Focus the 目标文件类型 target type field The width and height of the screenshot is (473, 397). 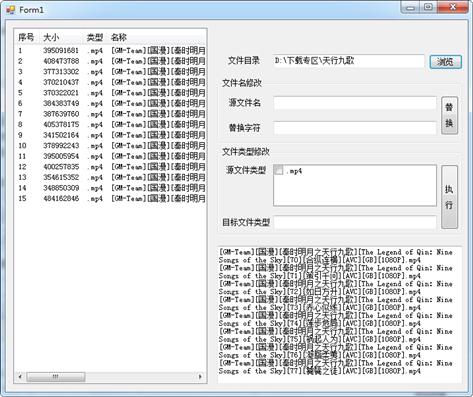355,222
